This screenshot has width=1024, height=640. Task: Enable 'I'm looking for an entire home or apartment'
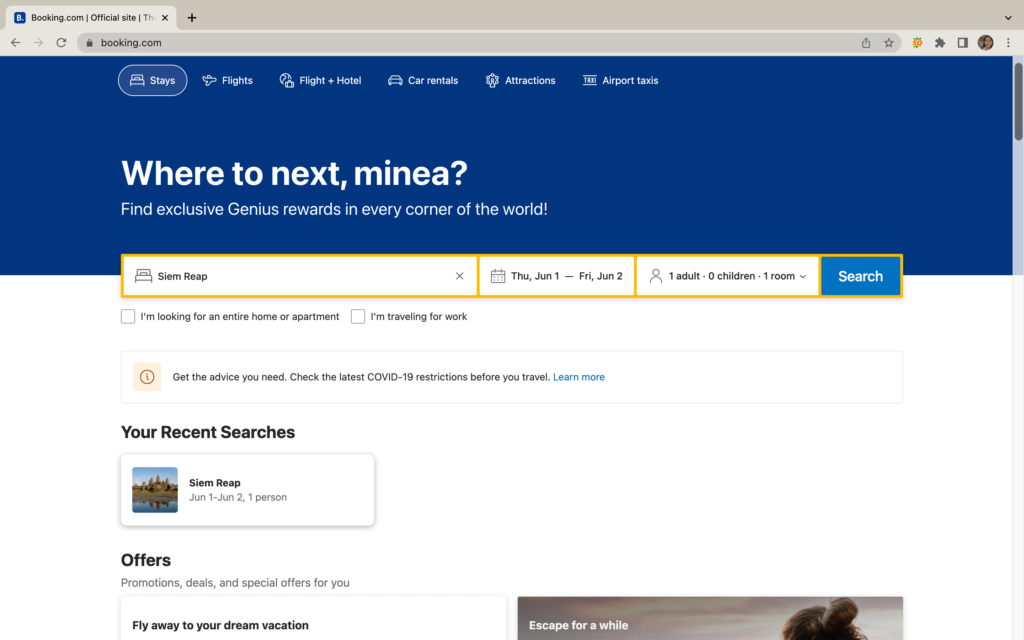click(128, 316)
